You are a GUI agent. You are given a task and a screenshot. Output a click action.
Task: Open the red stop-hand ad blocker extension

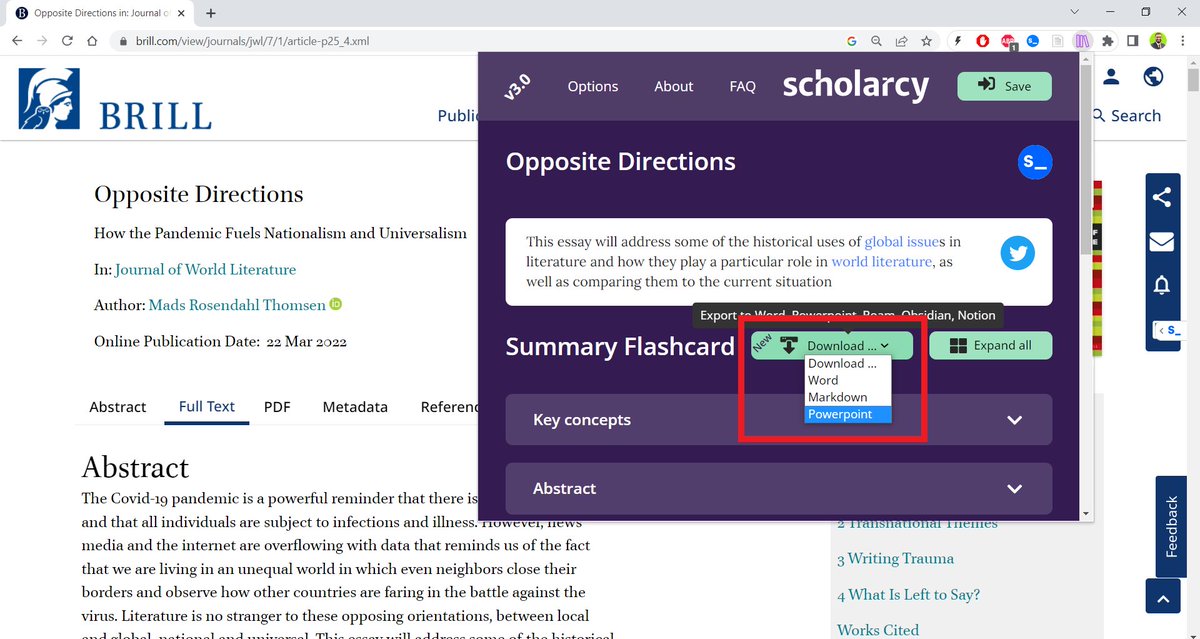(983, 41)
